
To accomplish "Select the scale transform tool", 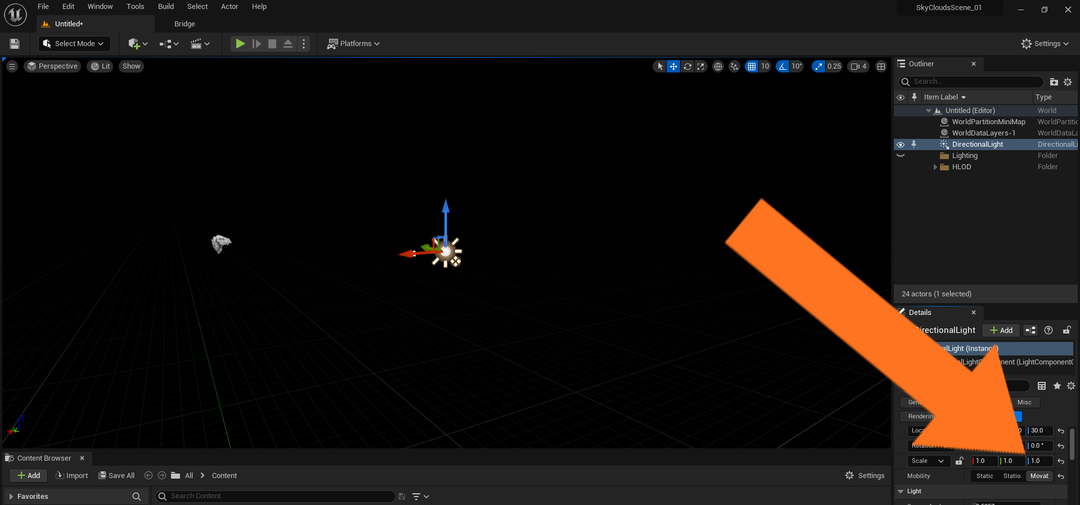I will 702,67.
